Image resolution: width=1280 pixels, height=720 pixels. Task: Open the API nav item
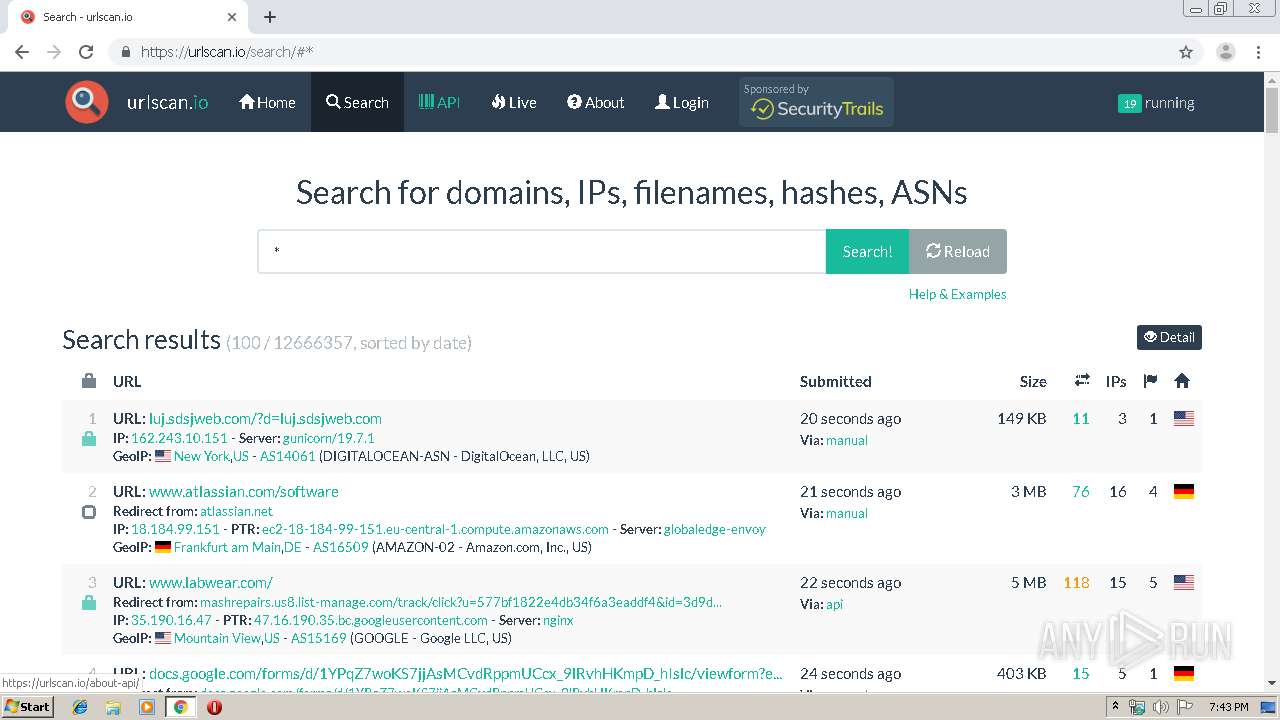point(439,102)
